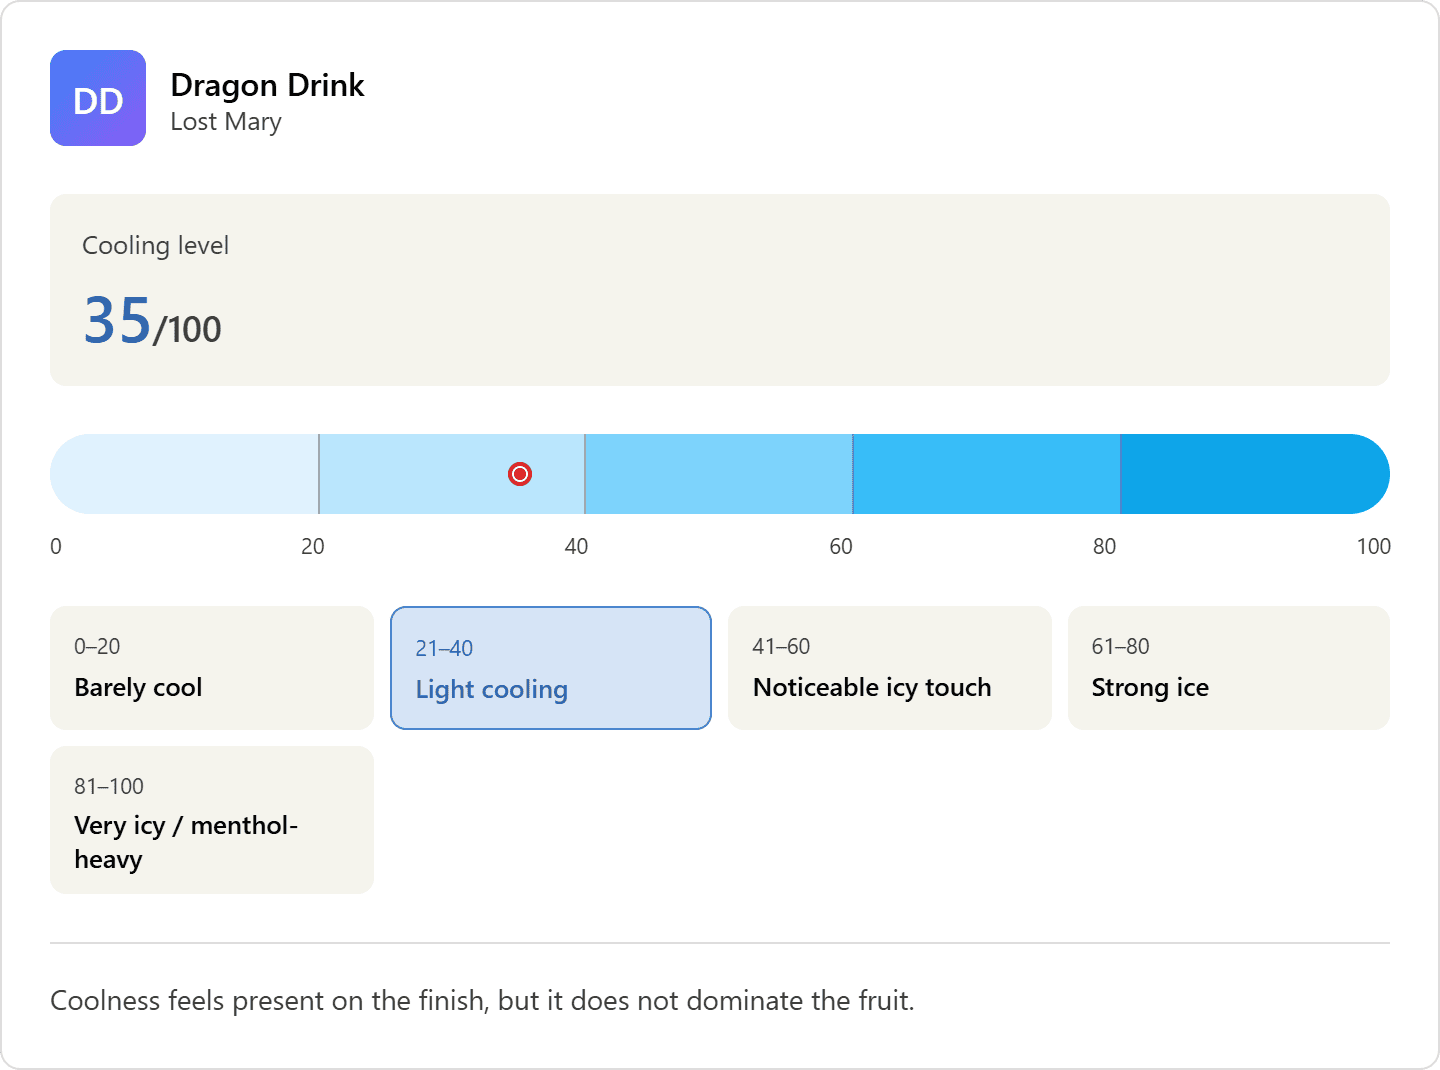The image size is (1440, 1070).
Task: Click the 21–40 segment of the bar
Action: coord(420,474)
